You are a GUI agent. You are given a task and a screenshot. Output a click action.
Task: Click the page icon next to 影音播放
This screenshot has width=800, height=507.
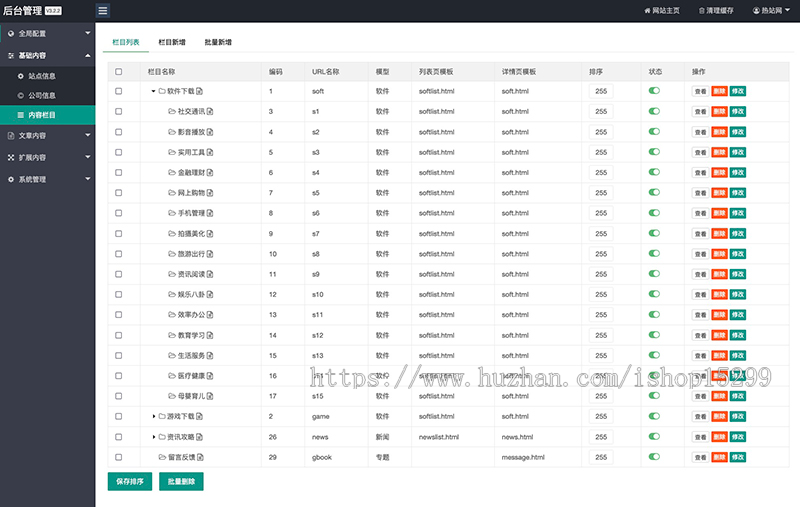coord(210,132)
